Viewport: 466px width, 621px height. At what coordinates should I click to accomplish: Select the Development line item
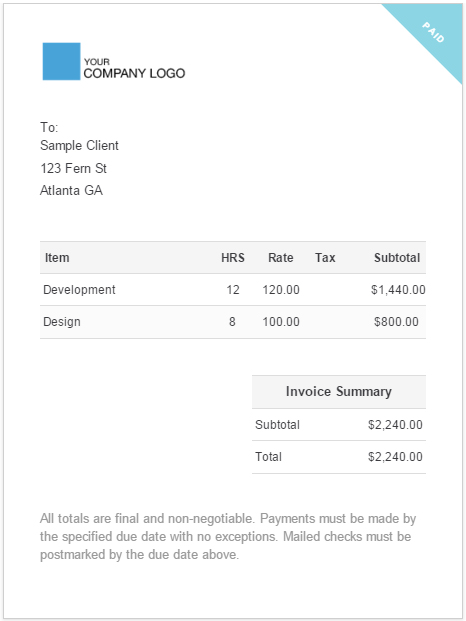click(x=233, y=290)
